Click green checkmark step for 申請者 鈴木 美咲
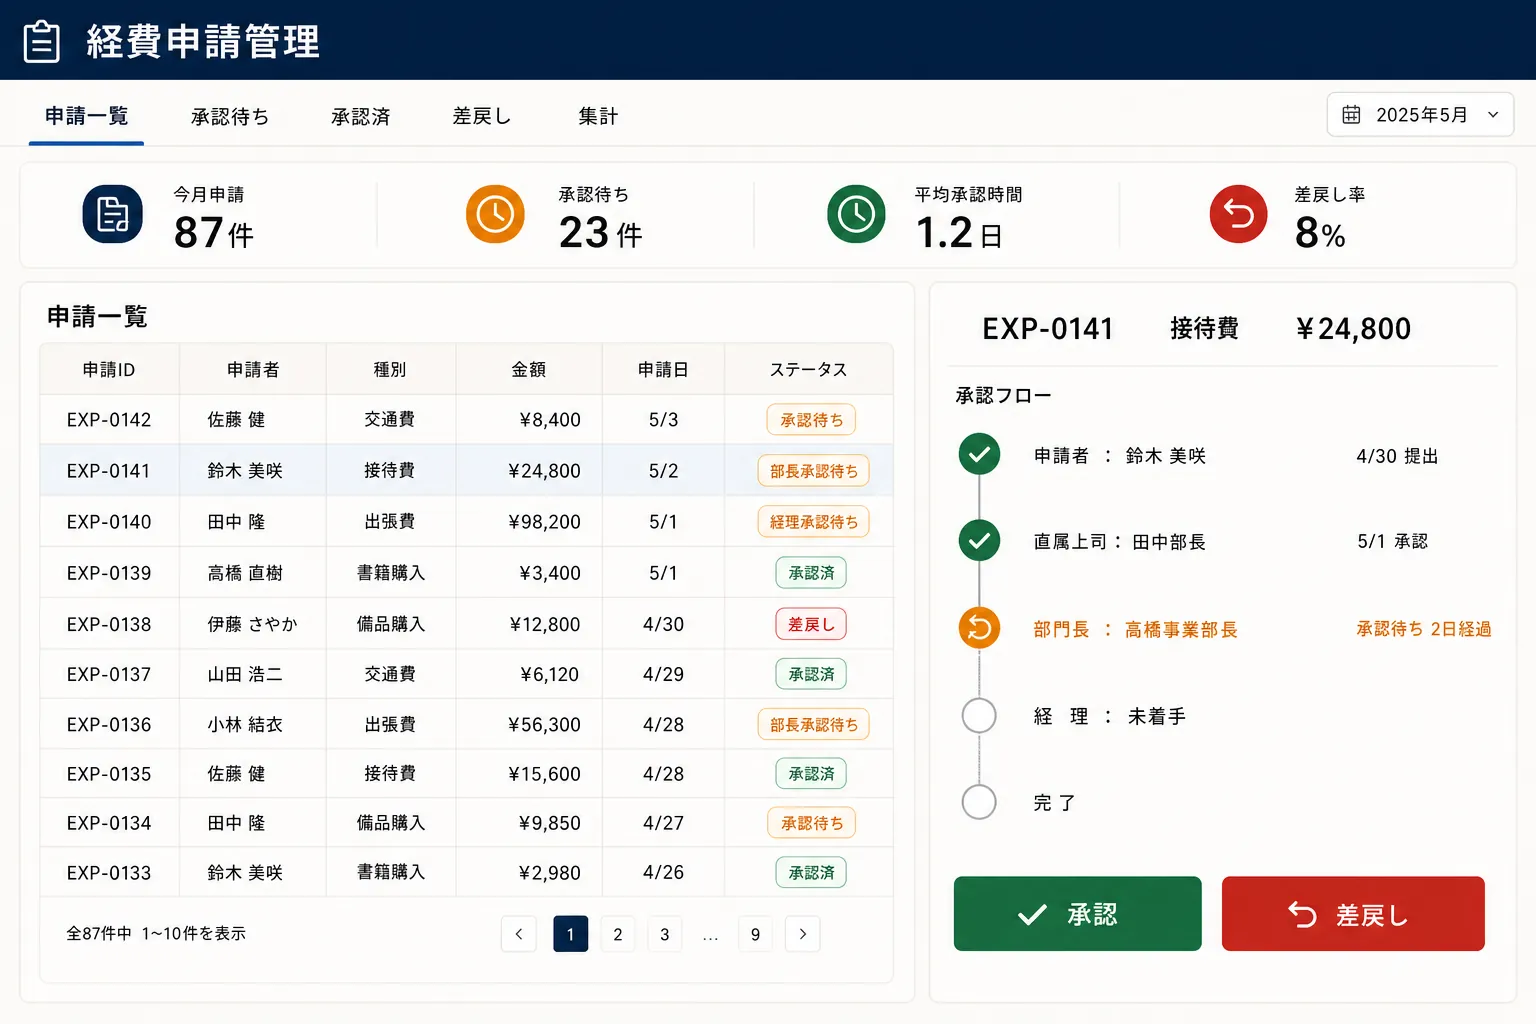Image resolution: width=1536 pixels, height=1024 pixels. (x=979, y=454)
